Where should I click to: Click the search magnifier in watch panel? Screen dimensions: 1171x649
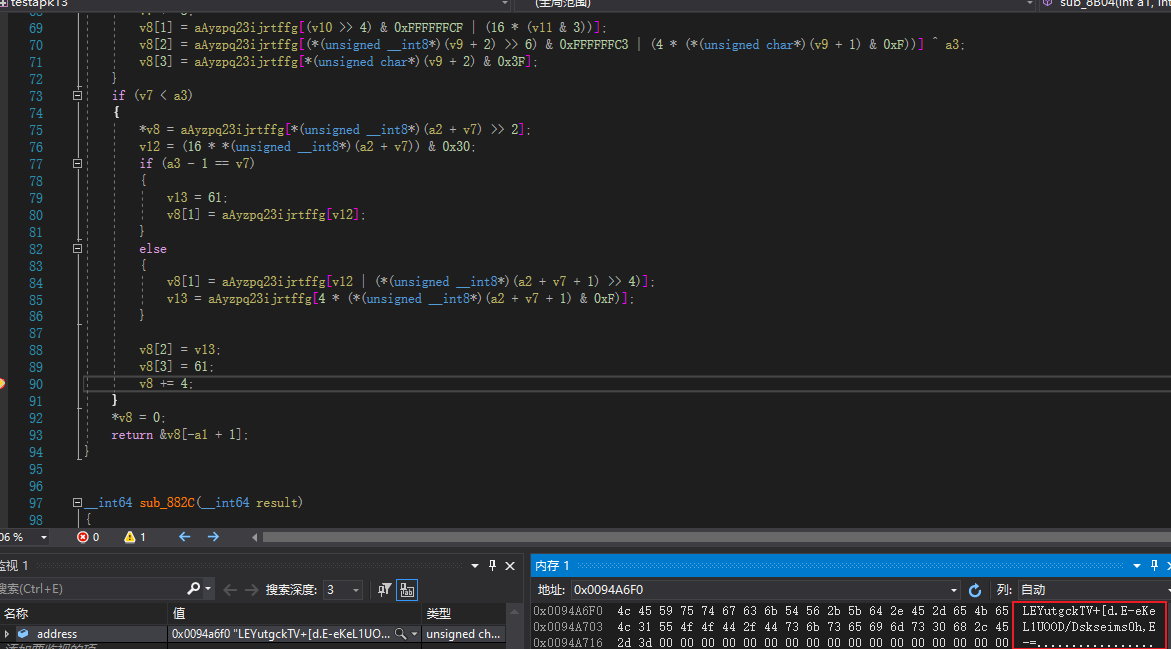(x=193, y=589)
